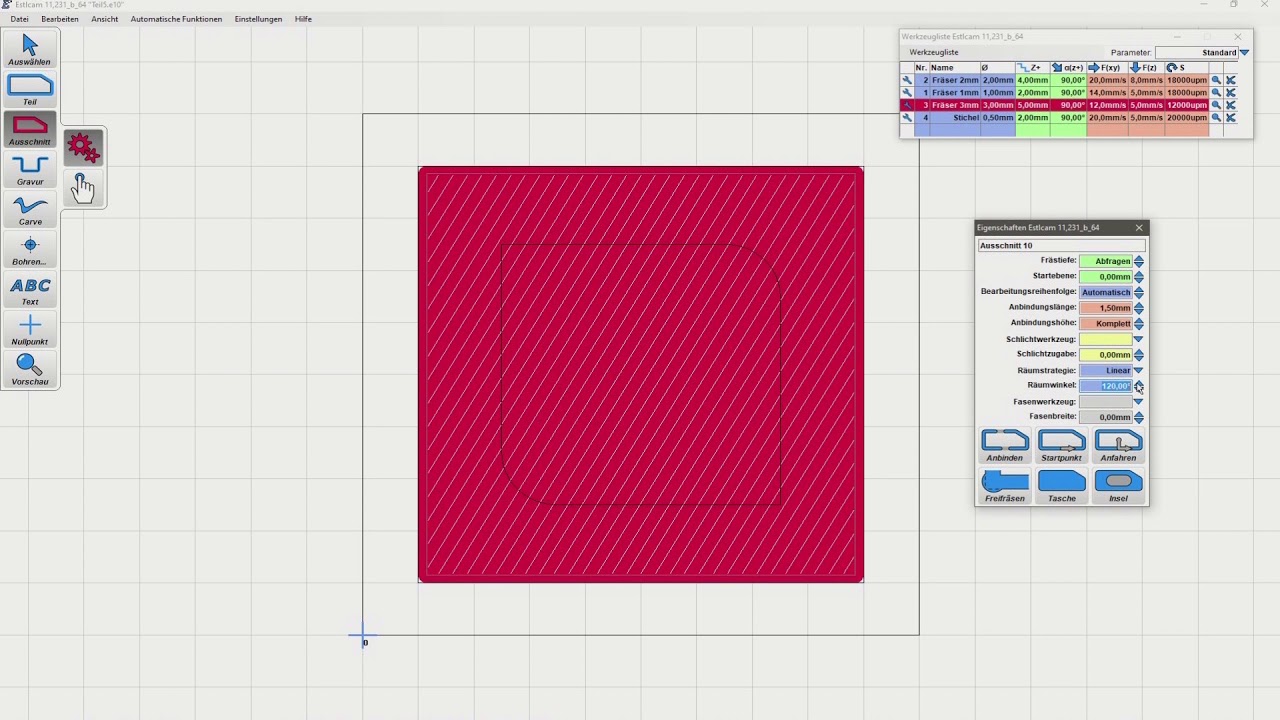
Task: Set the Nullpunkt zero point tool
Action: point(30,329)
